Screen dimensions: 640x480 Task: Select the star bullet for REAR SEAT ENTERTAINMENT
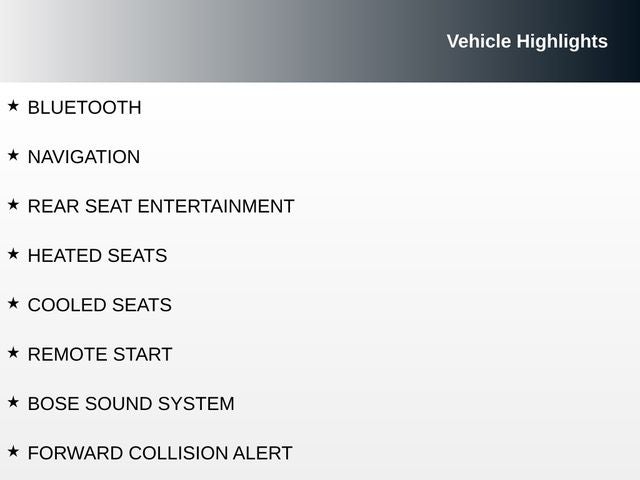pos(13,204)
